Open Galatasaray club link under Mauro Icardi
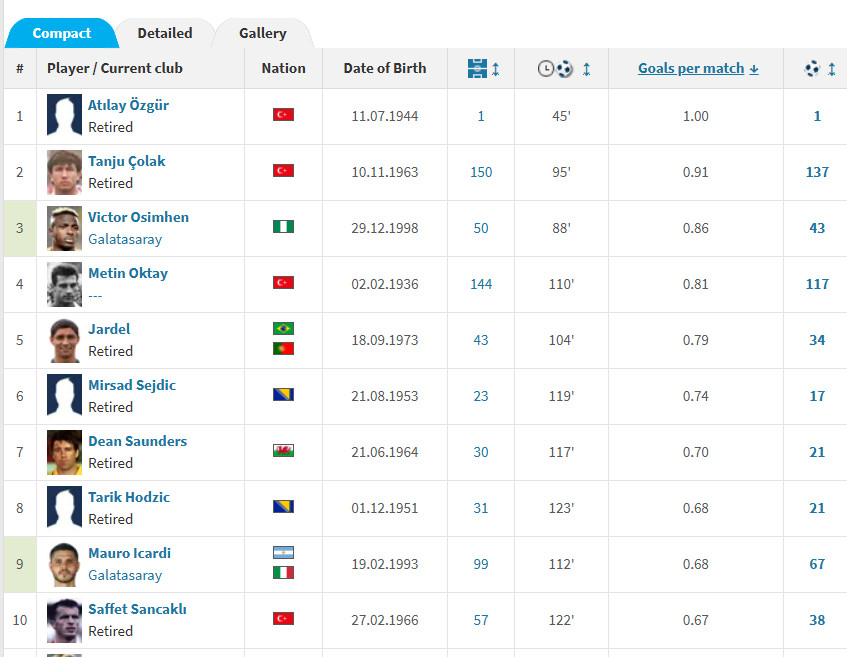The image size is (847, 657). (124, 575)
